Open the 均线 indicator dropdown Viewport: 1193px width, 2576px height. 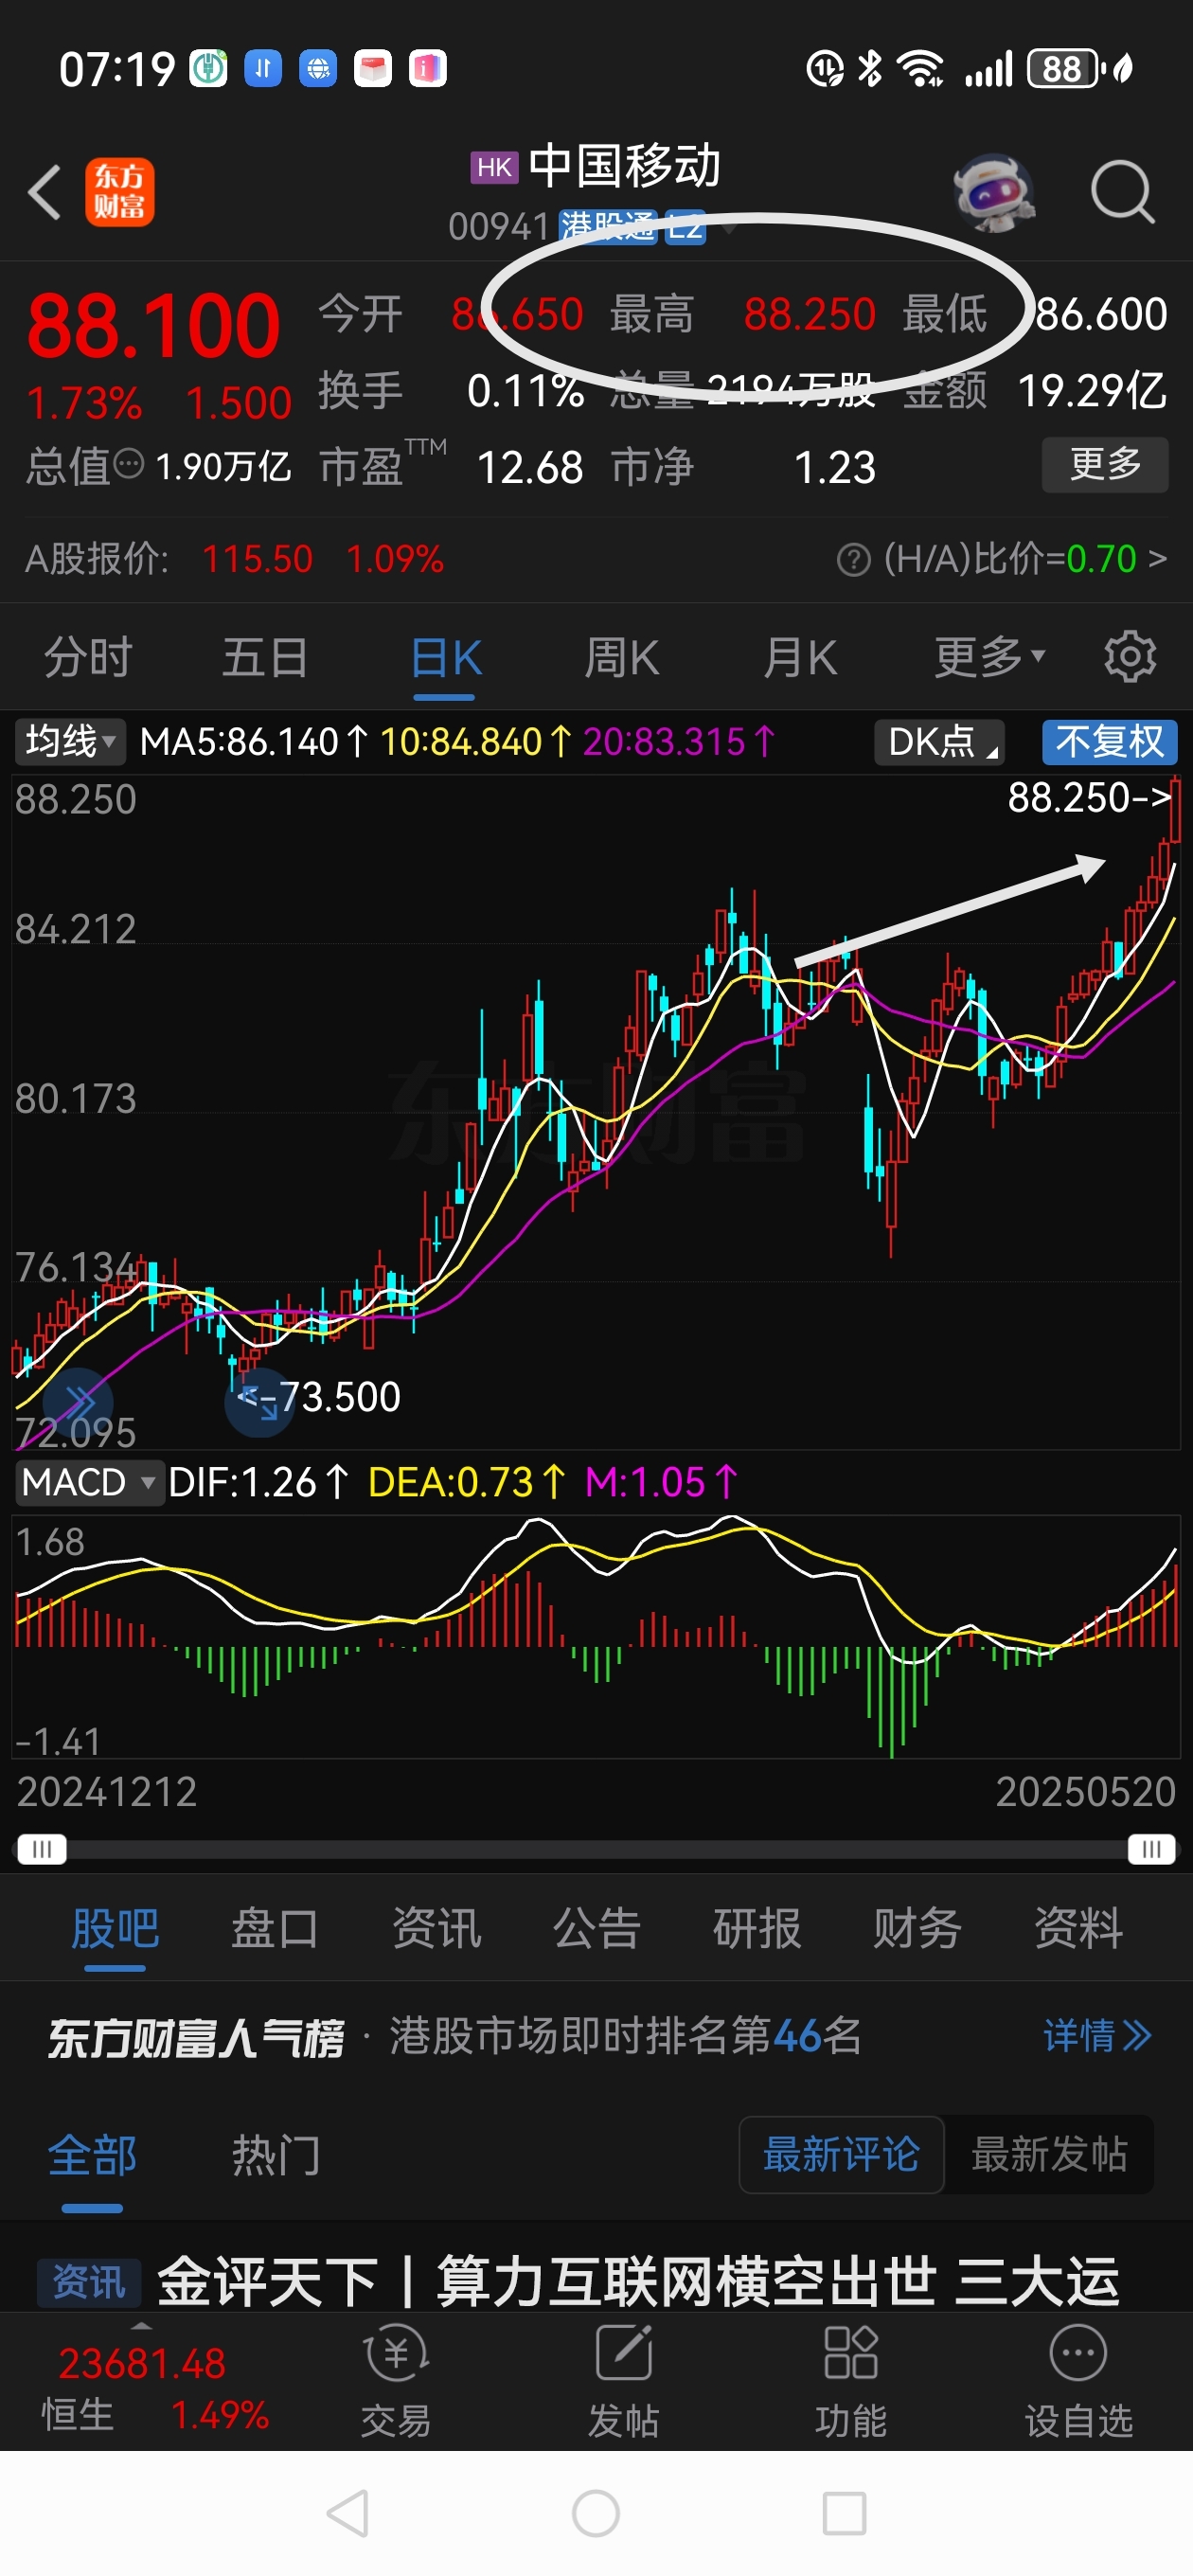coord(69,742)
